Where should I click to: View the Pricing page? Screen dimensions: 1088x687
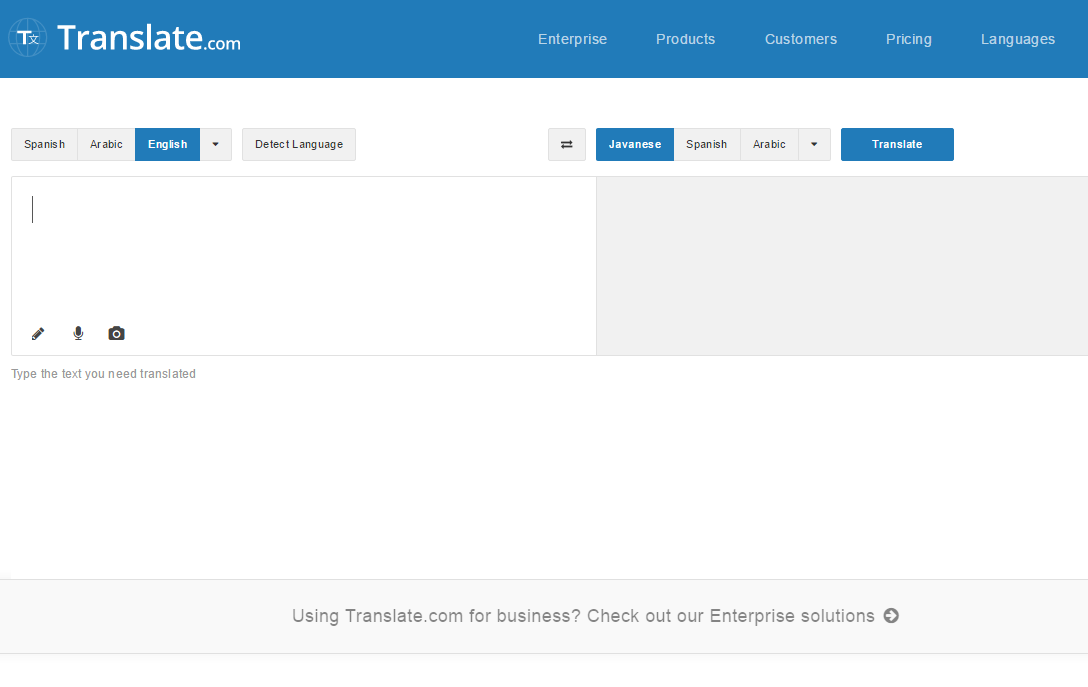pyautogui.click(x=908, y=39)
